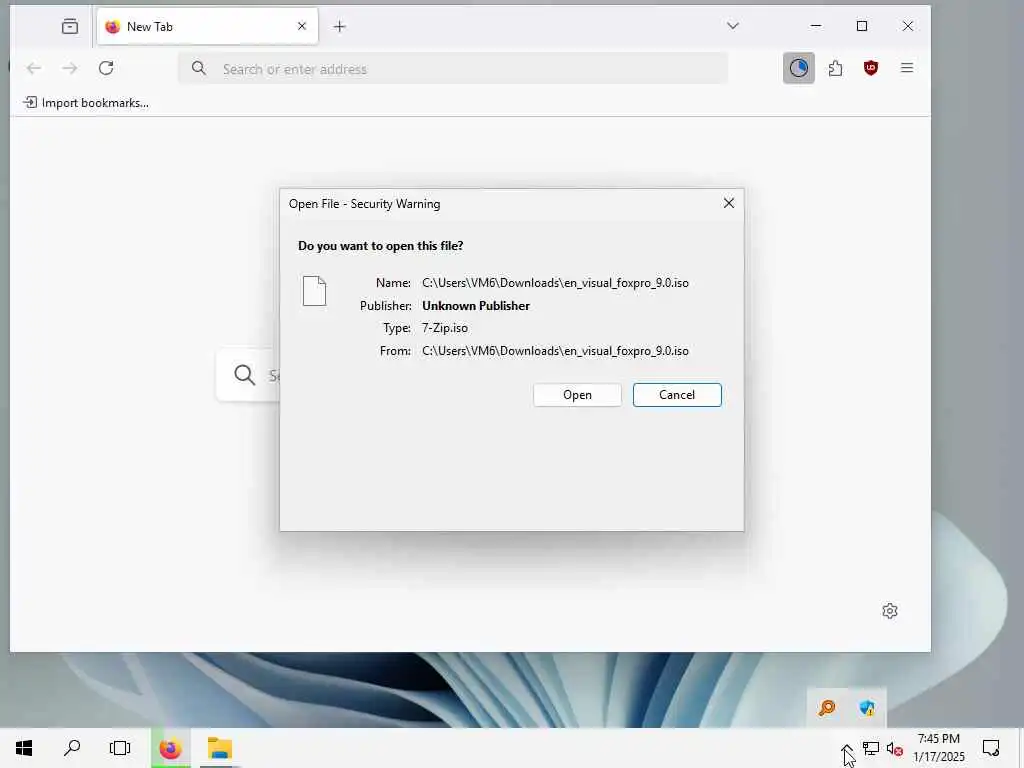Screen dimensions: 1024x768
Task: Close the New Tab tab
Action: pos(302,26)
